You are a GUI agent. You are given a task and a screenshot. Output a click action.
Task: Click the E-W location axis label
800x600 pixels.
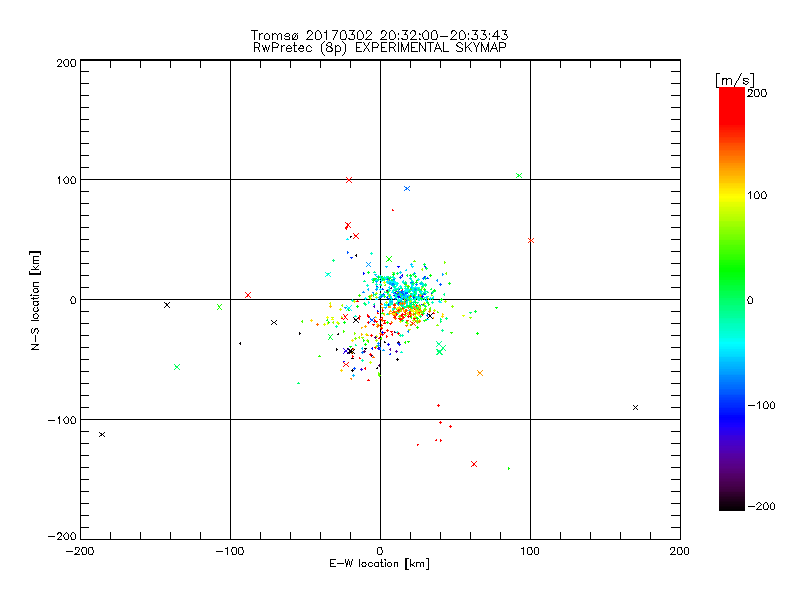(379, 563)
